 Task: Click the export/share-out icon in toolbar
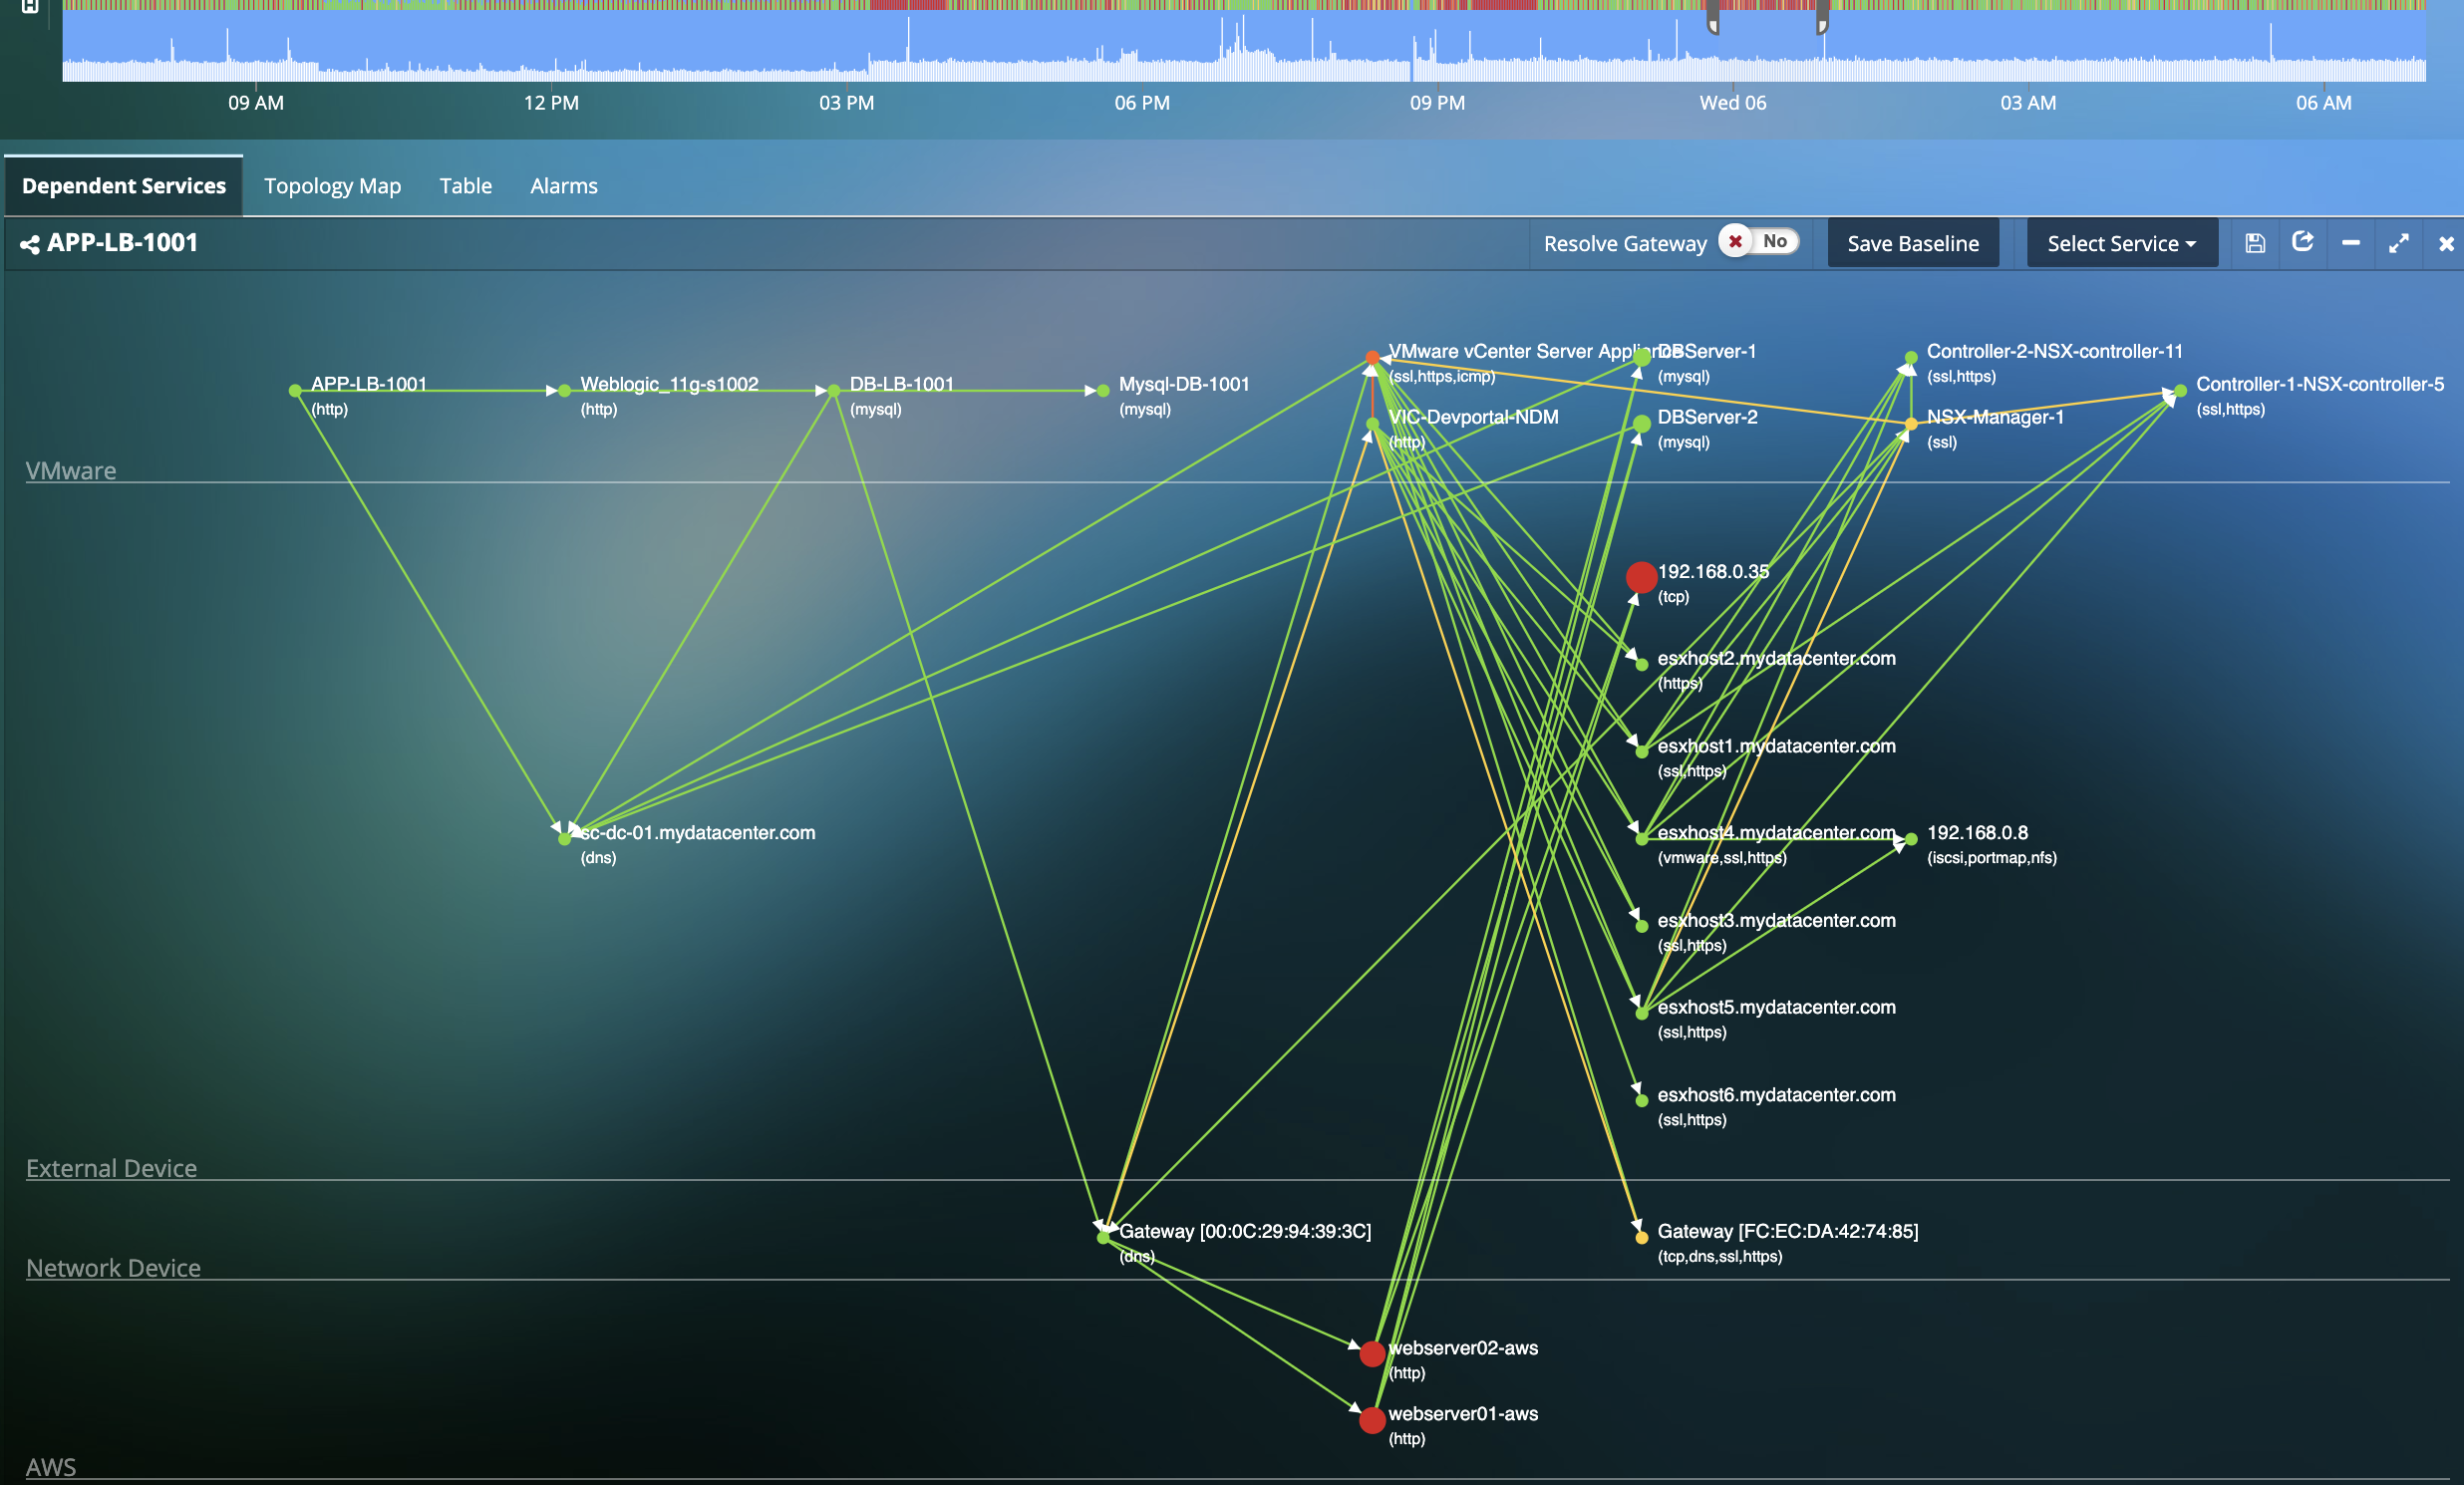tap(2303, 243)
